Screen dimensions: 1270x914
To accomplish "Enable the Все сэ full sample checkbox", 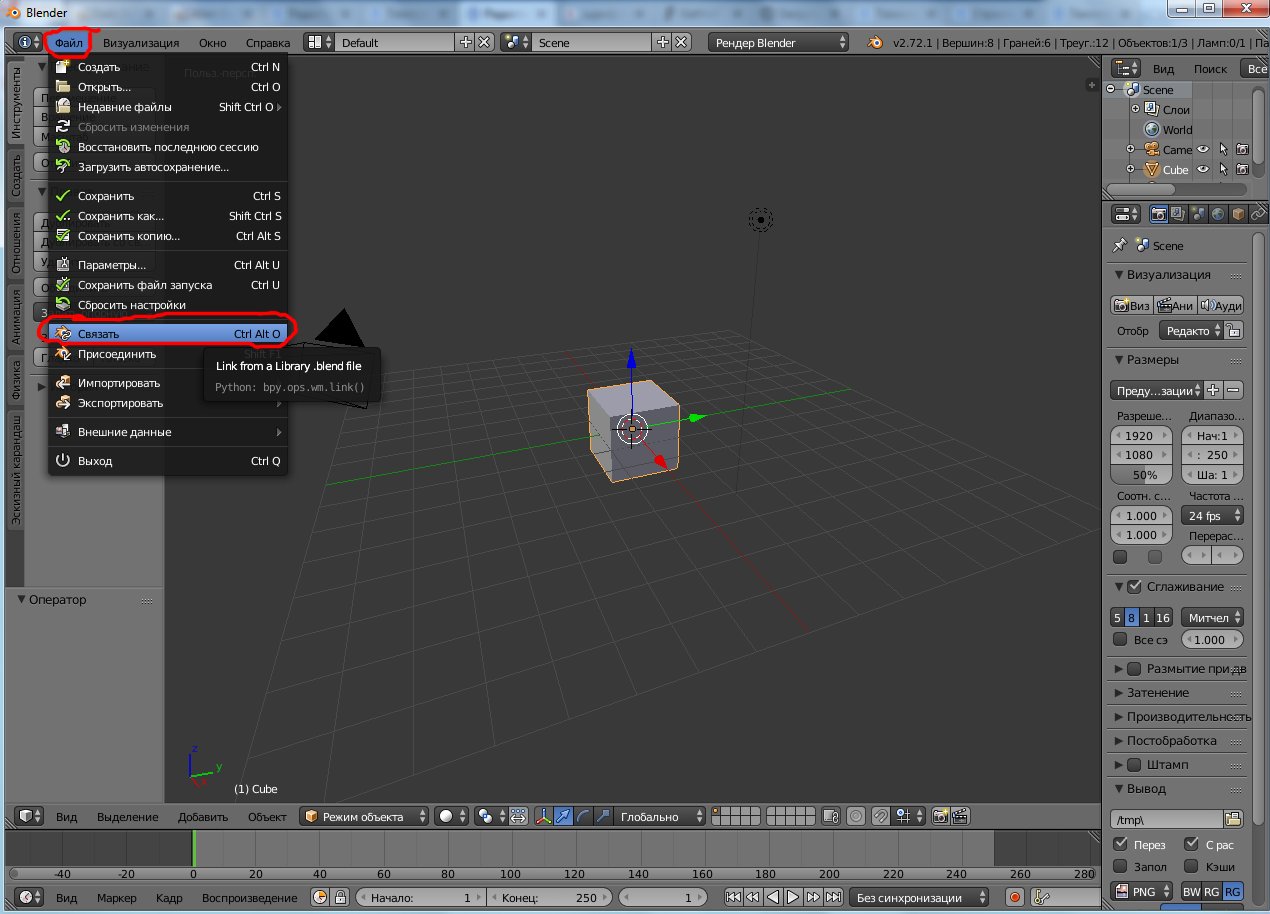I will 1120,639.
